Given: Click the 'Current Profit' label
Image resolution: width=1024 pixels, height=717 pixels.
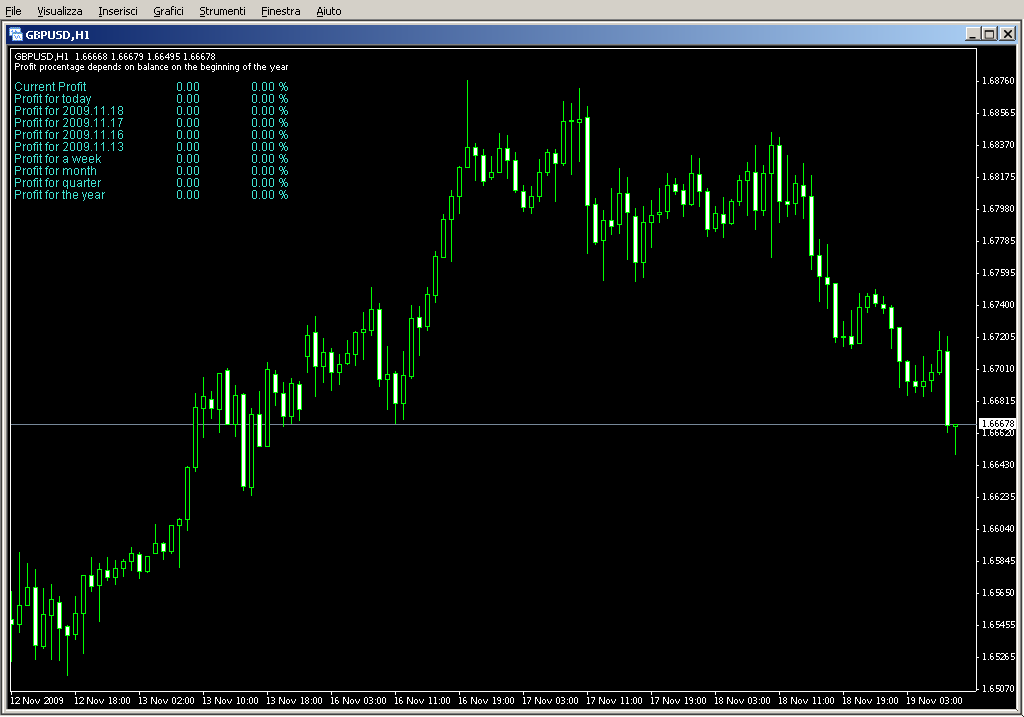Looking at the screenshot, I should (50, 87).
